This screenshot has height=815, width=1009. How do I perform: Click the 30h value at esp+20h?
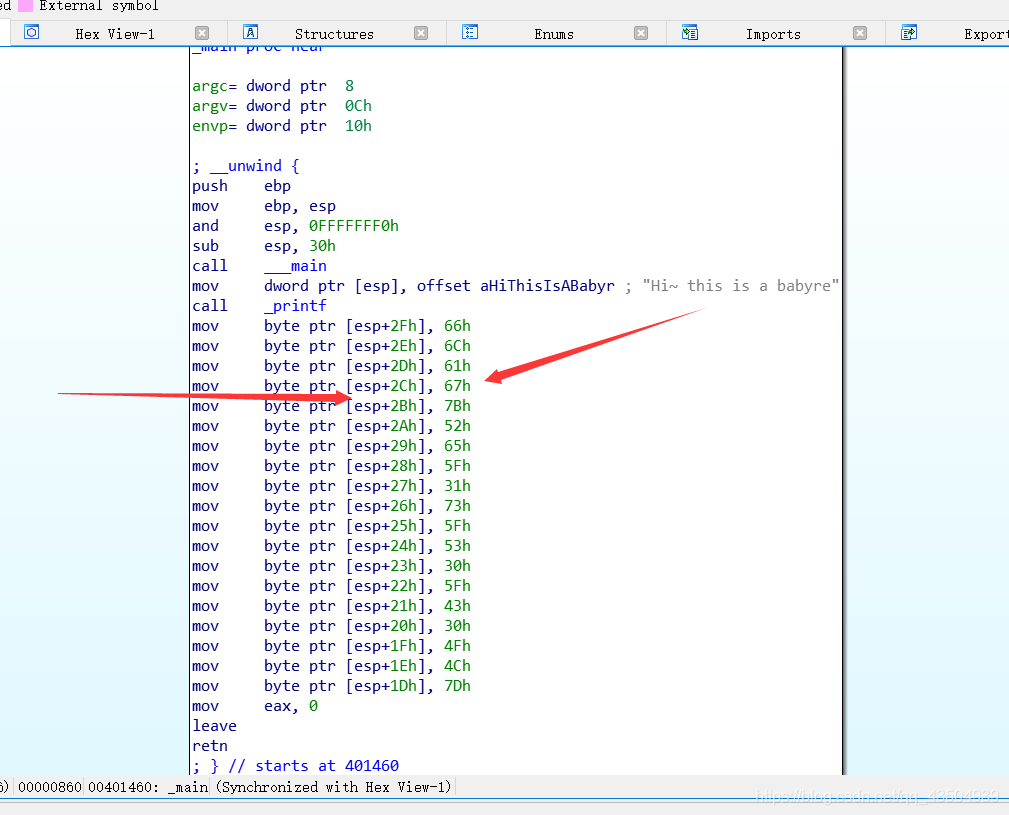click(x=458, y=625)
